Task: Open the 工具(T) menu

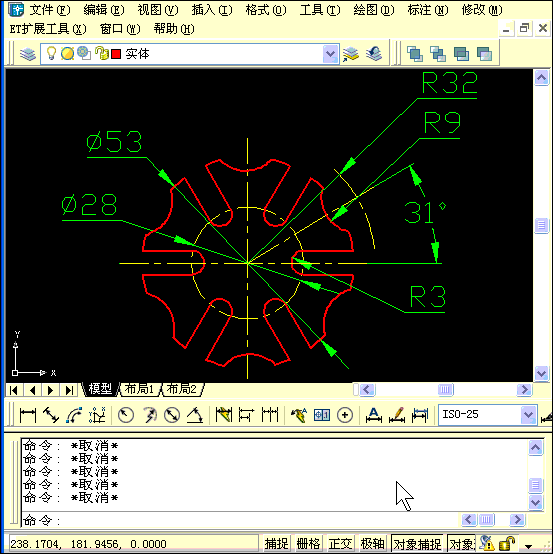Action: (x=320, y=10)
